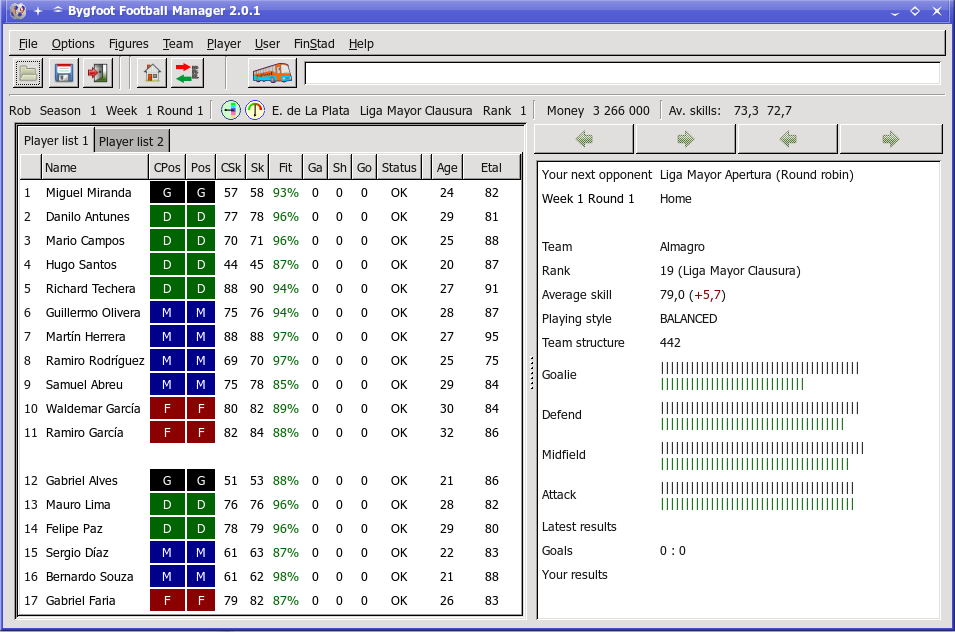
Task: Click the opponent team name Almagro
Action: [682, 247]
